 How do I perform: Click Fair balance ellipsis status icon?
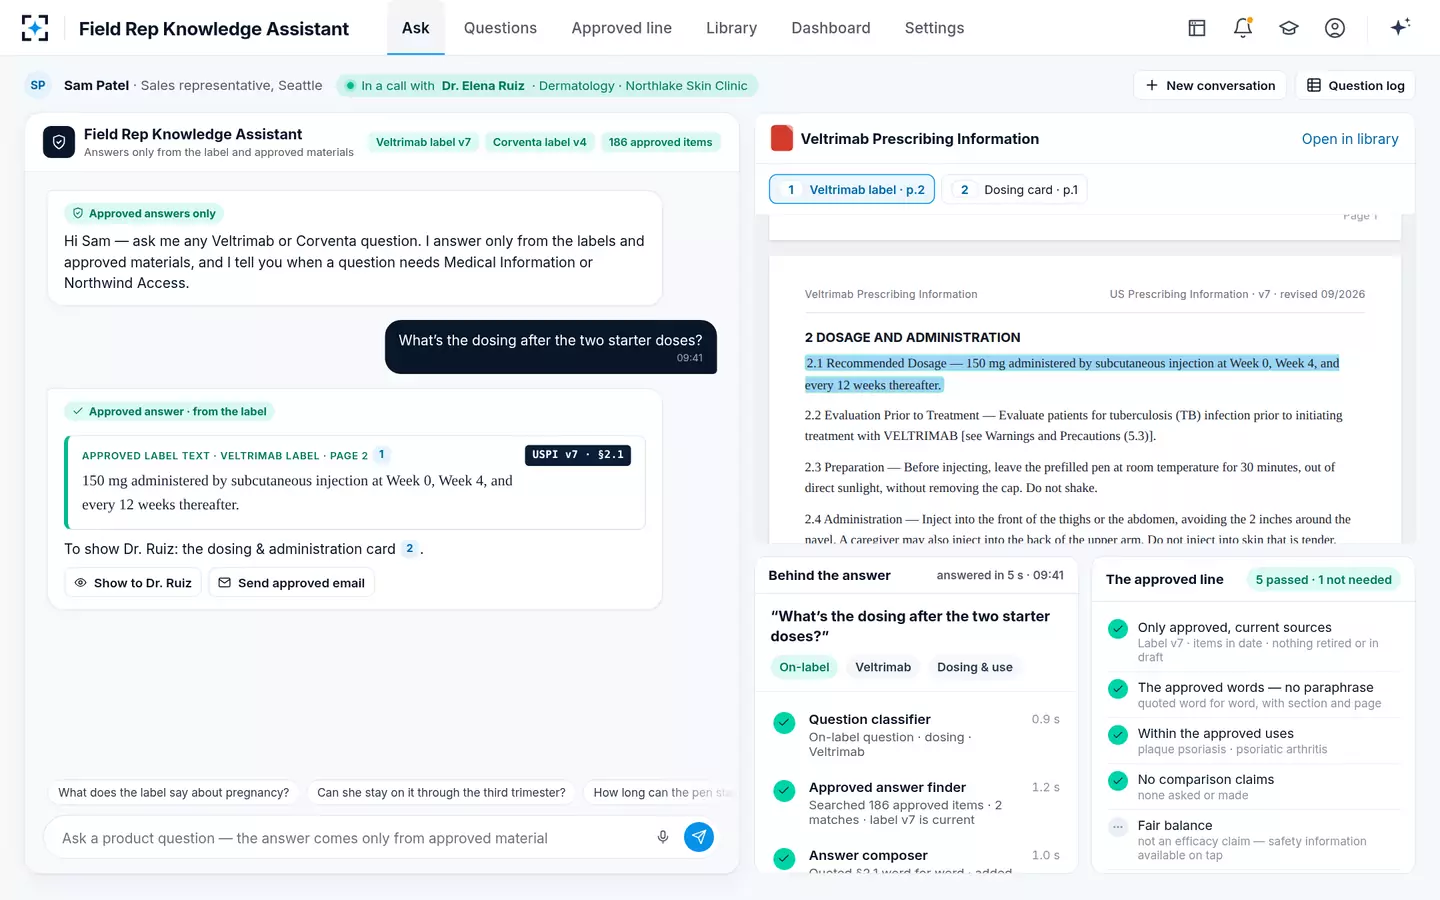1118,827
